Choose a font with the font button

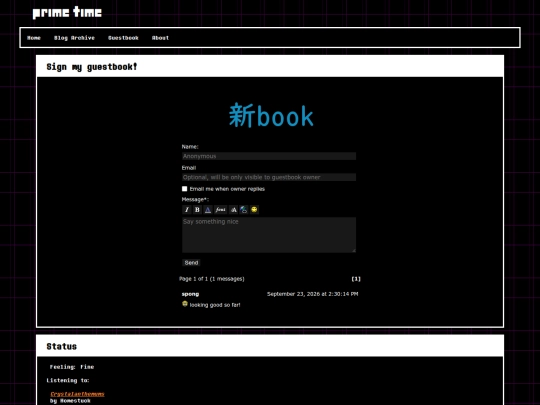[220, 210]
